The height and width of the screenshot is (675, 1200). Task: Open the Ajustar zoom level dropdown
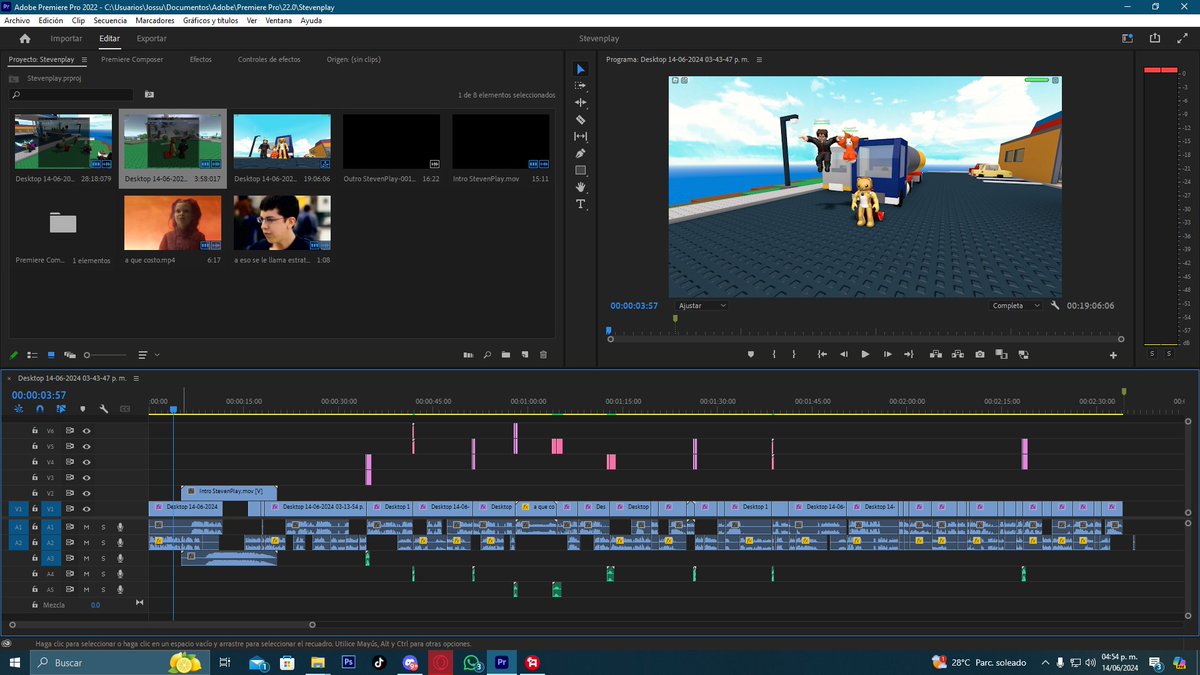(701, 306)
